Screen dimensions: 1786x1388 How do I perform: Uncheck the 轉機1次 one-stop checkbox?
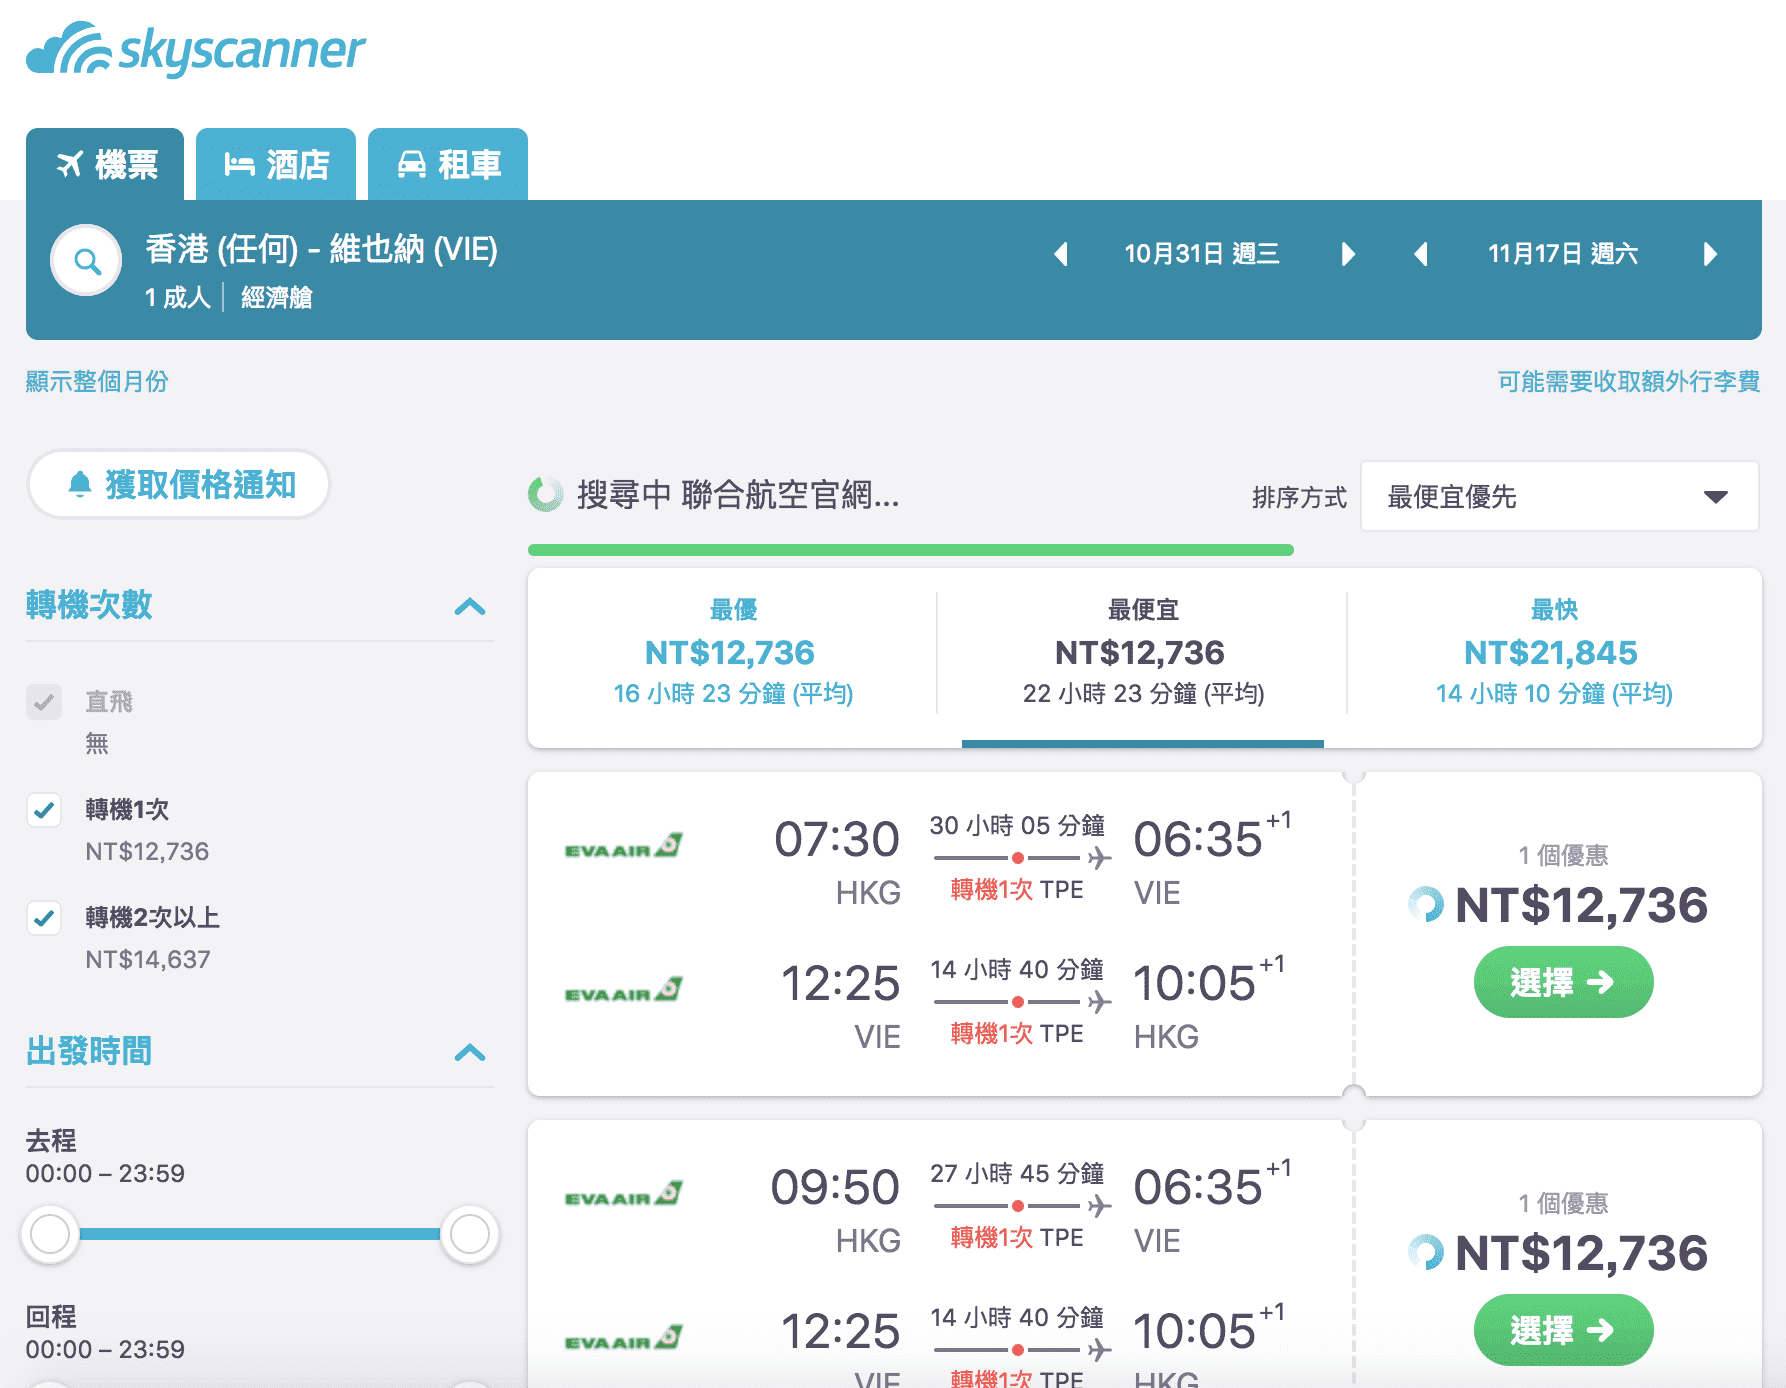pyautogui.click(x=44, y=810)
